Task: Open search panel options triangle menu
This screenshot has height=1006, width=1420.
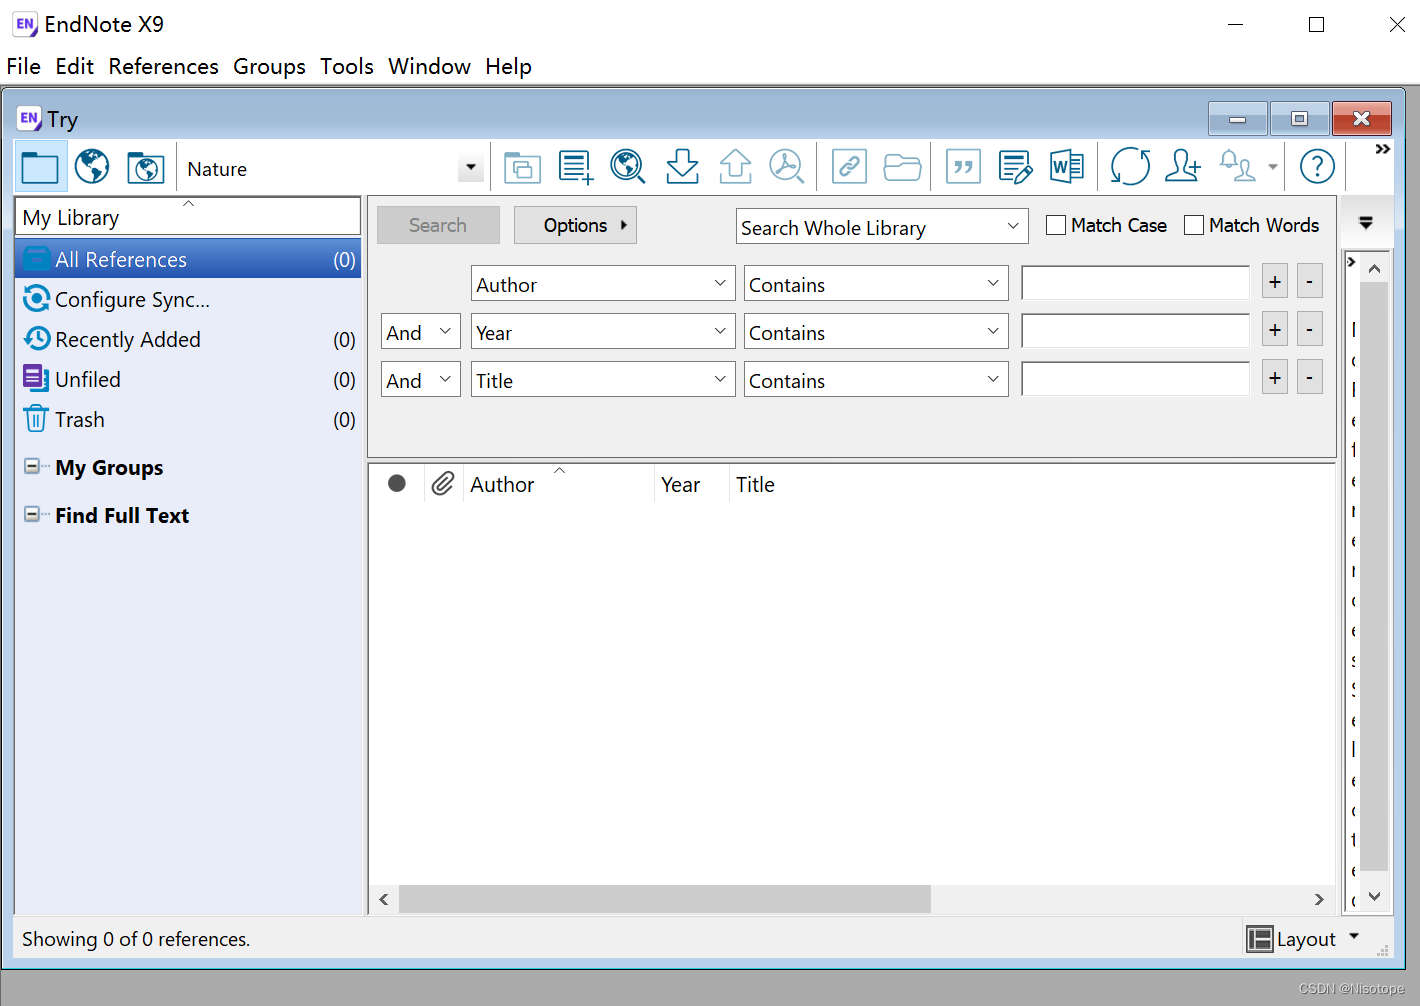Action: [1366, 223]
